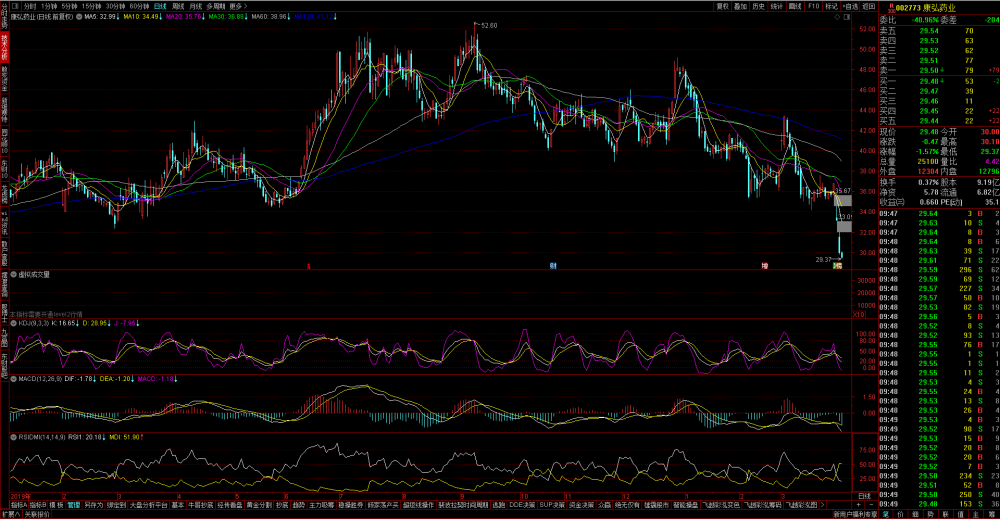This screenshot has width=1000, height=520.
Task: Click the 复权 toolbar button
Action: pos(722,6)
